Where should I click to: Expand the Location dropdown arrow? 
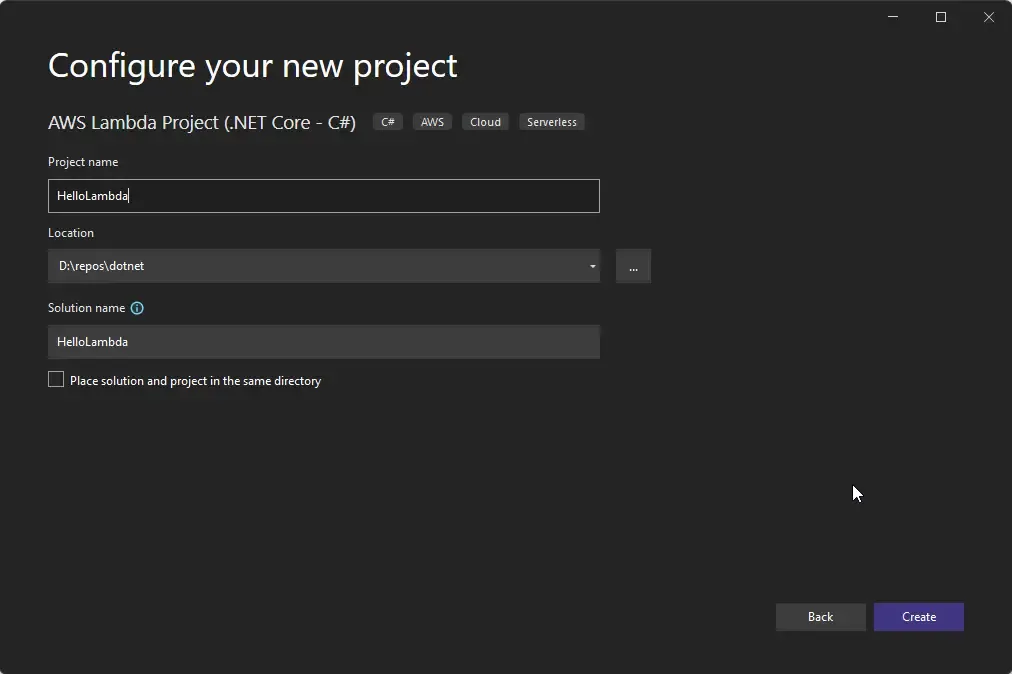click(x=592, y=266)
